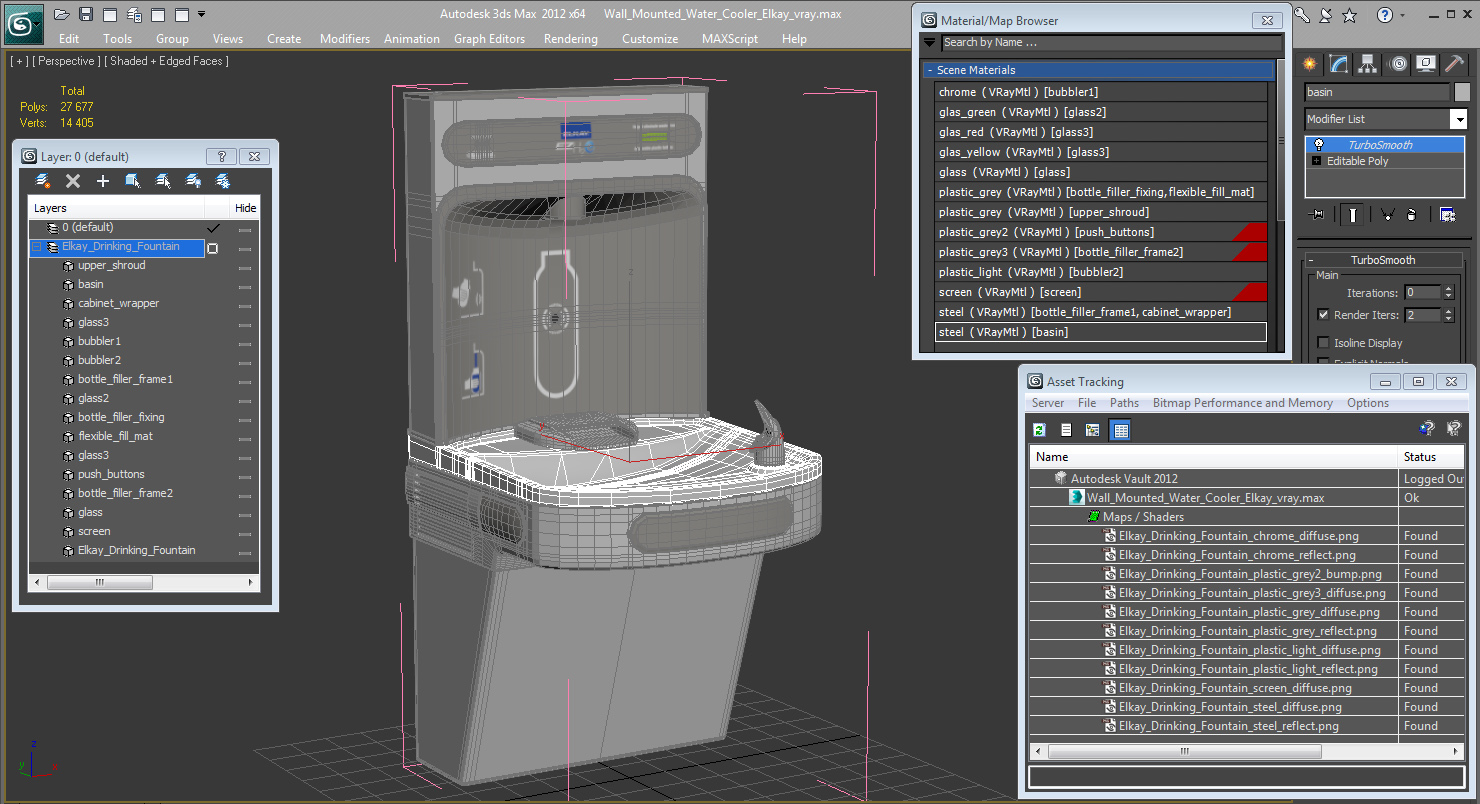This screenshot has height=804, width=1480.
Task: Toggle hide for upper_shroud layer row
Action: pyautogui.click(x=245, y=266)
